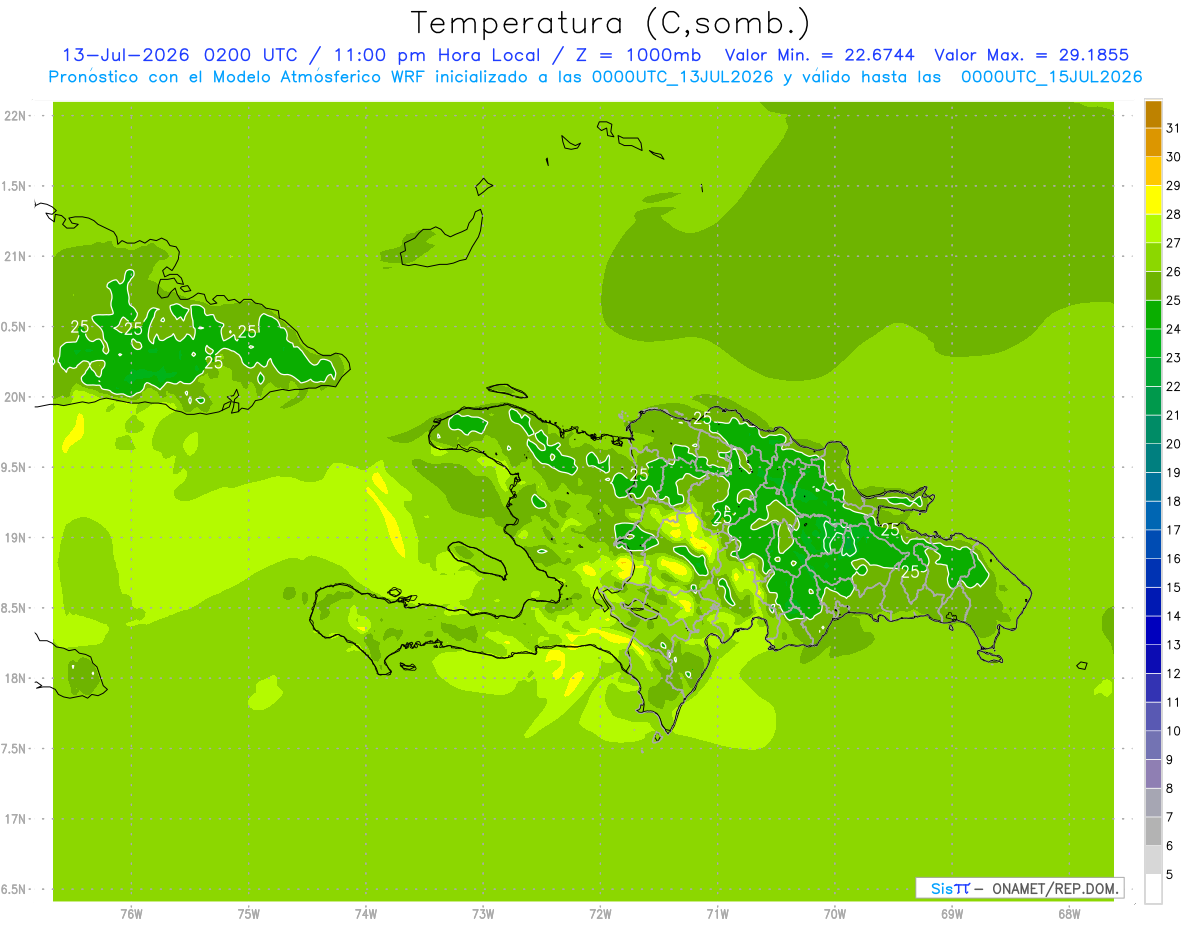Click the valid-until time '0000UTC_15JUL2026'
Image resolution: width=1200 pixels, height=927 pixels.
[x=1051, y=77]
